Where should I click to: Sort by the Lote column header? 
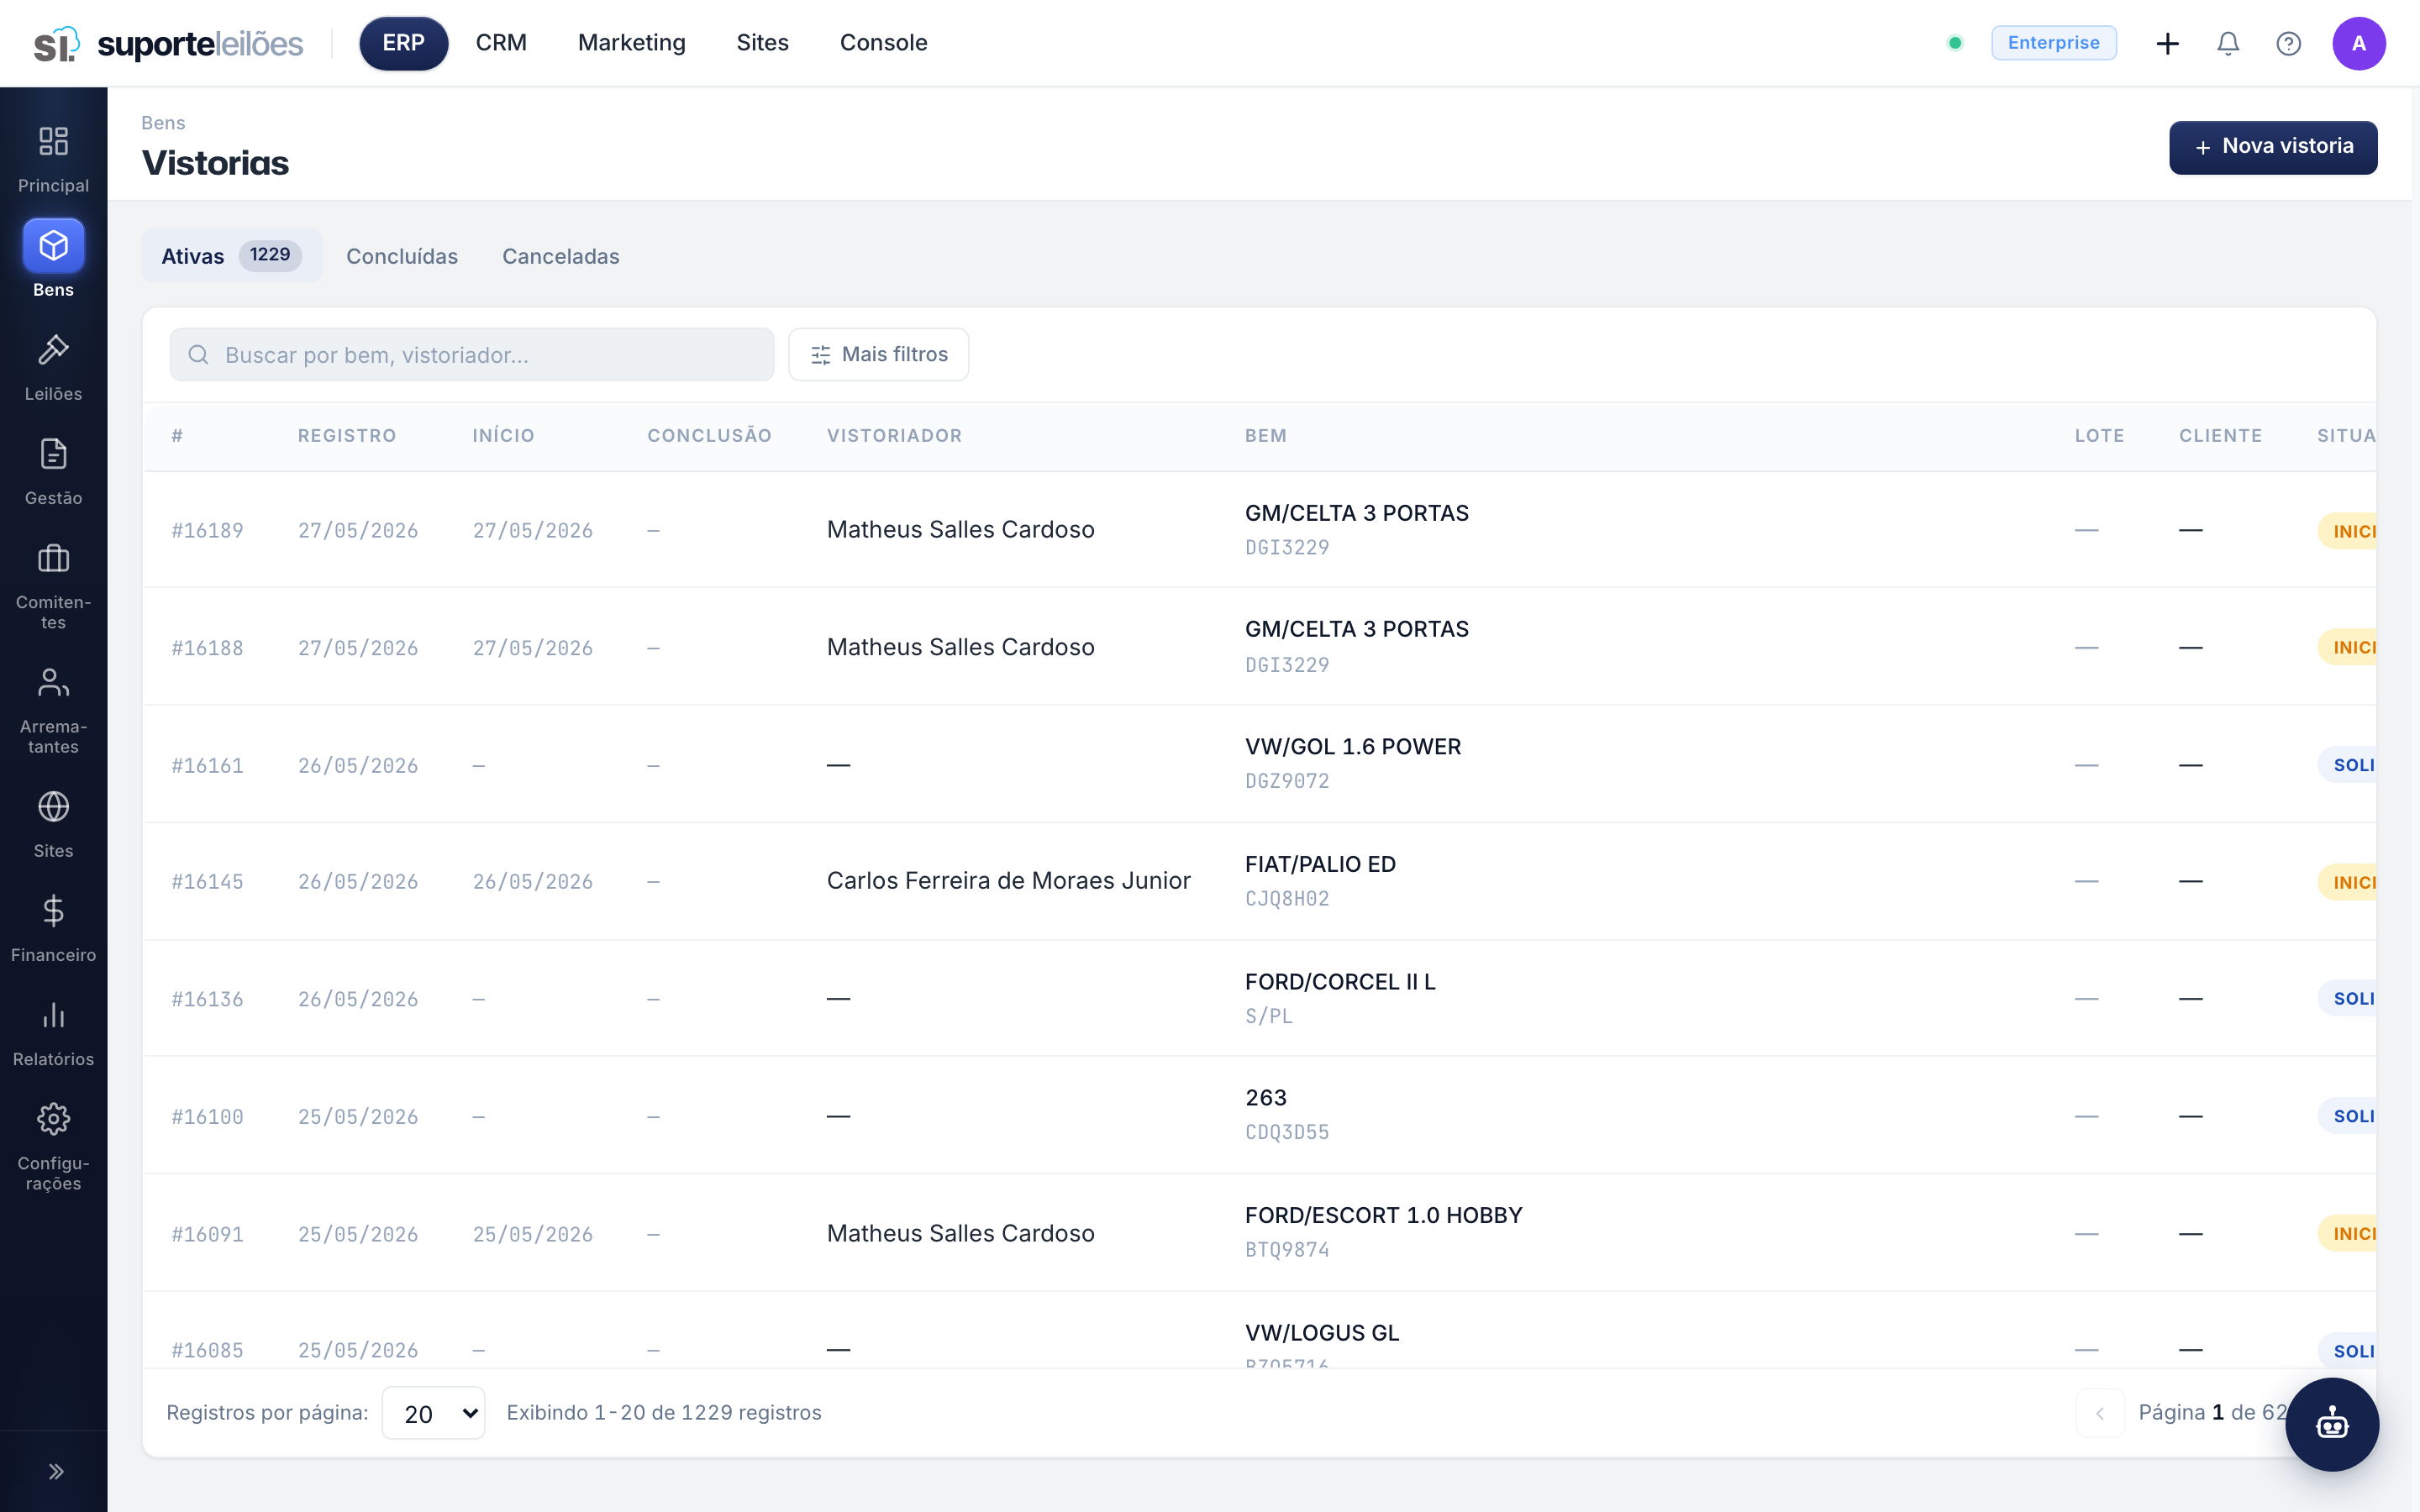pos(2099,435)
